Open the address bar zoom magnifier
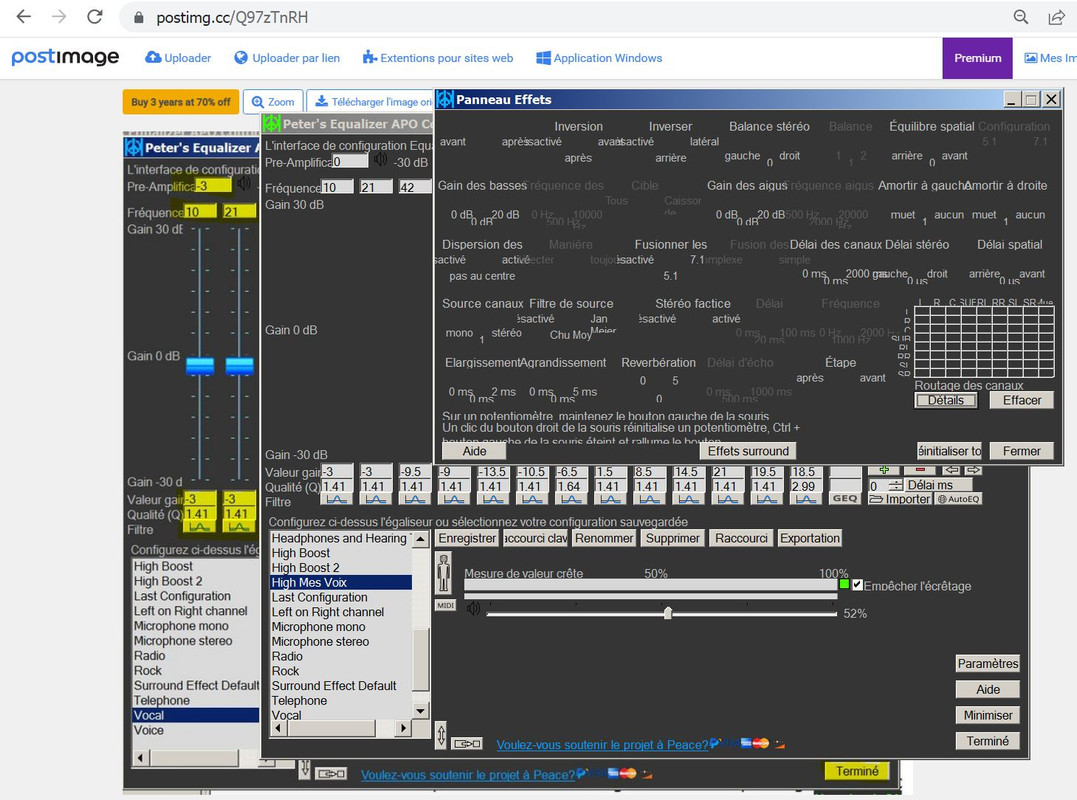1077x800 pixels. (1021, 17)
